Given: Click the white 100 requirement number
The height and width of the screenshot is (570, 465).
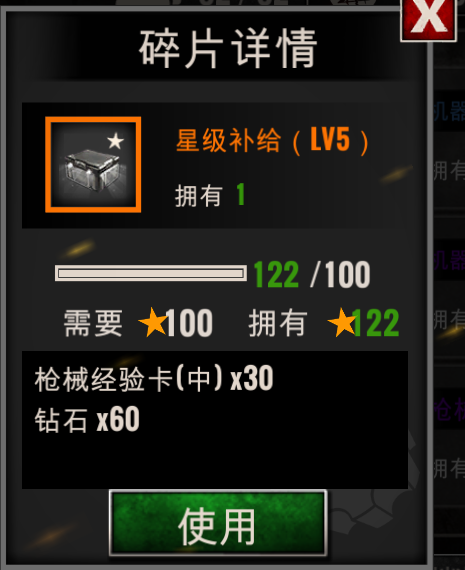Looking at the screenshot, I should 189,323.
